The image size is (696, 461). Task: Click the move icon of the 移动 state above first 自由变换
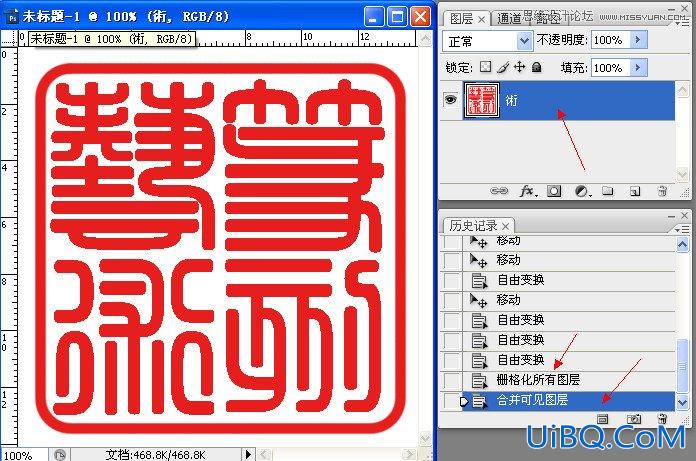tap(478, 260)
